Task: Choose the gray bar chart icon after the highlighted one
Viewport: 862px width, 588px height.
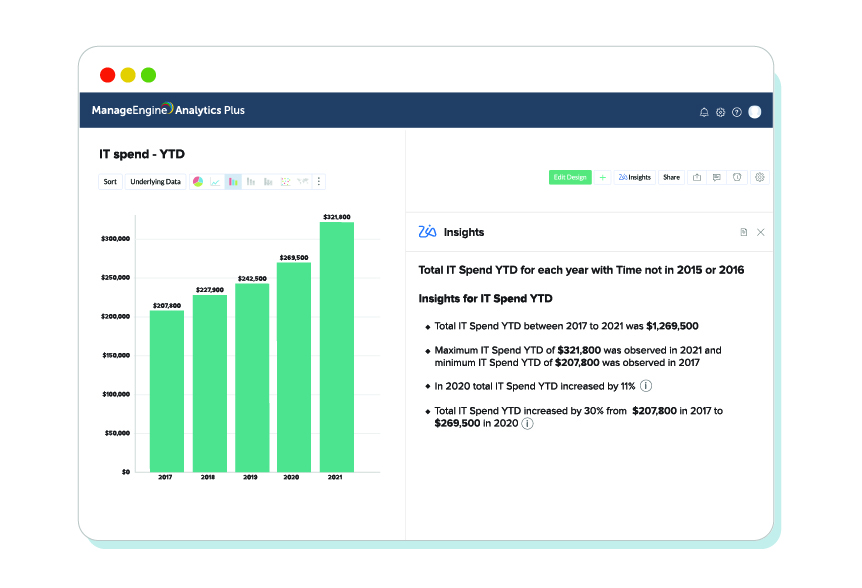Action: click(x=251, y=181)
